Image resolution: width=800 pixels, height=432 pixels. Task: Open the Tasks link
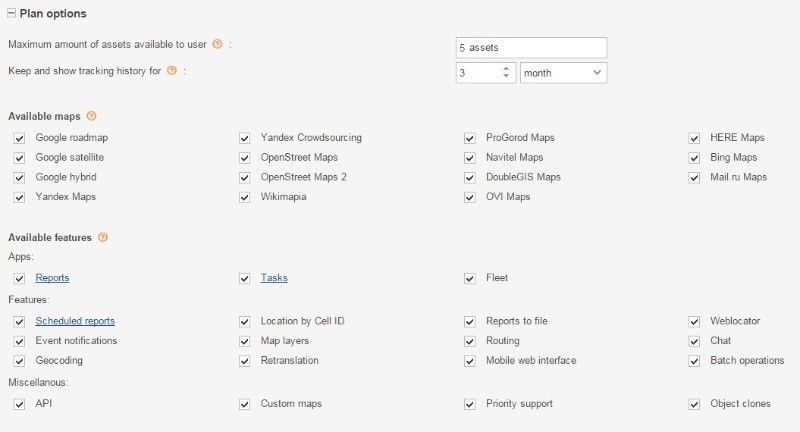[274, 278]
